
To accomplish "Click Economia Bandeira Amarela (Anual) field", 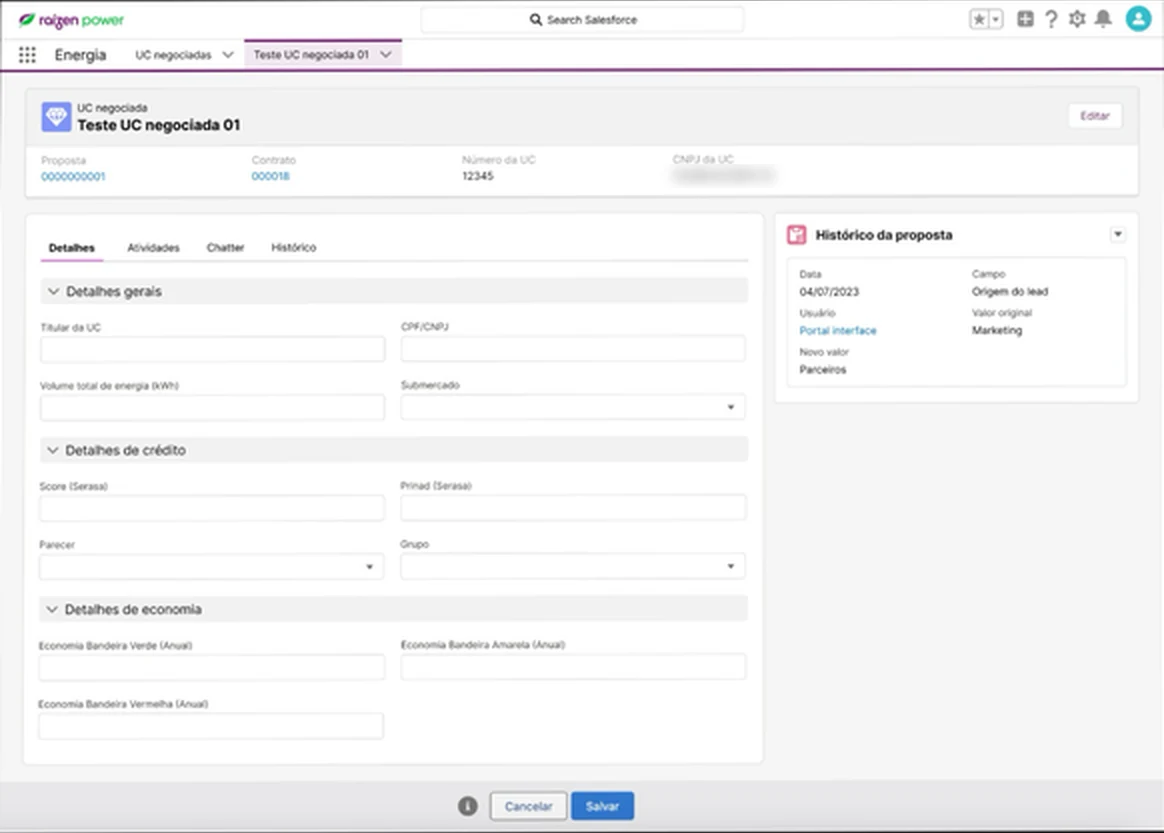I will [573, 667].
